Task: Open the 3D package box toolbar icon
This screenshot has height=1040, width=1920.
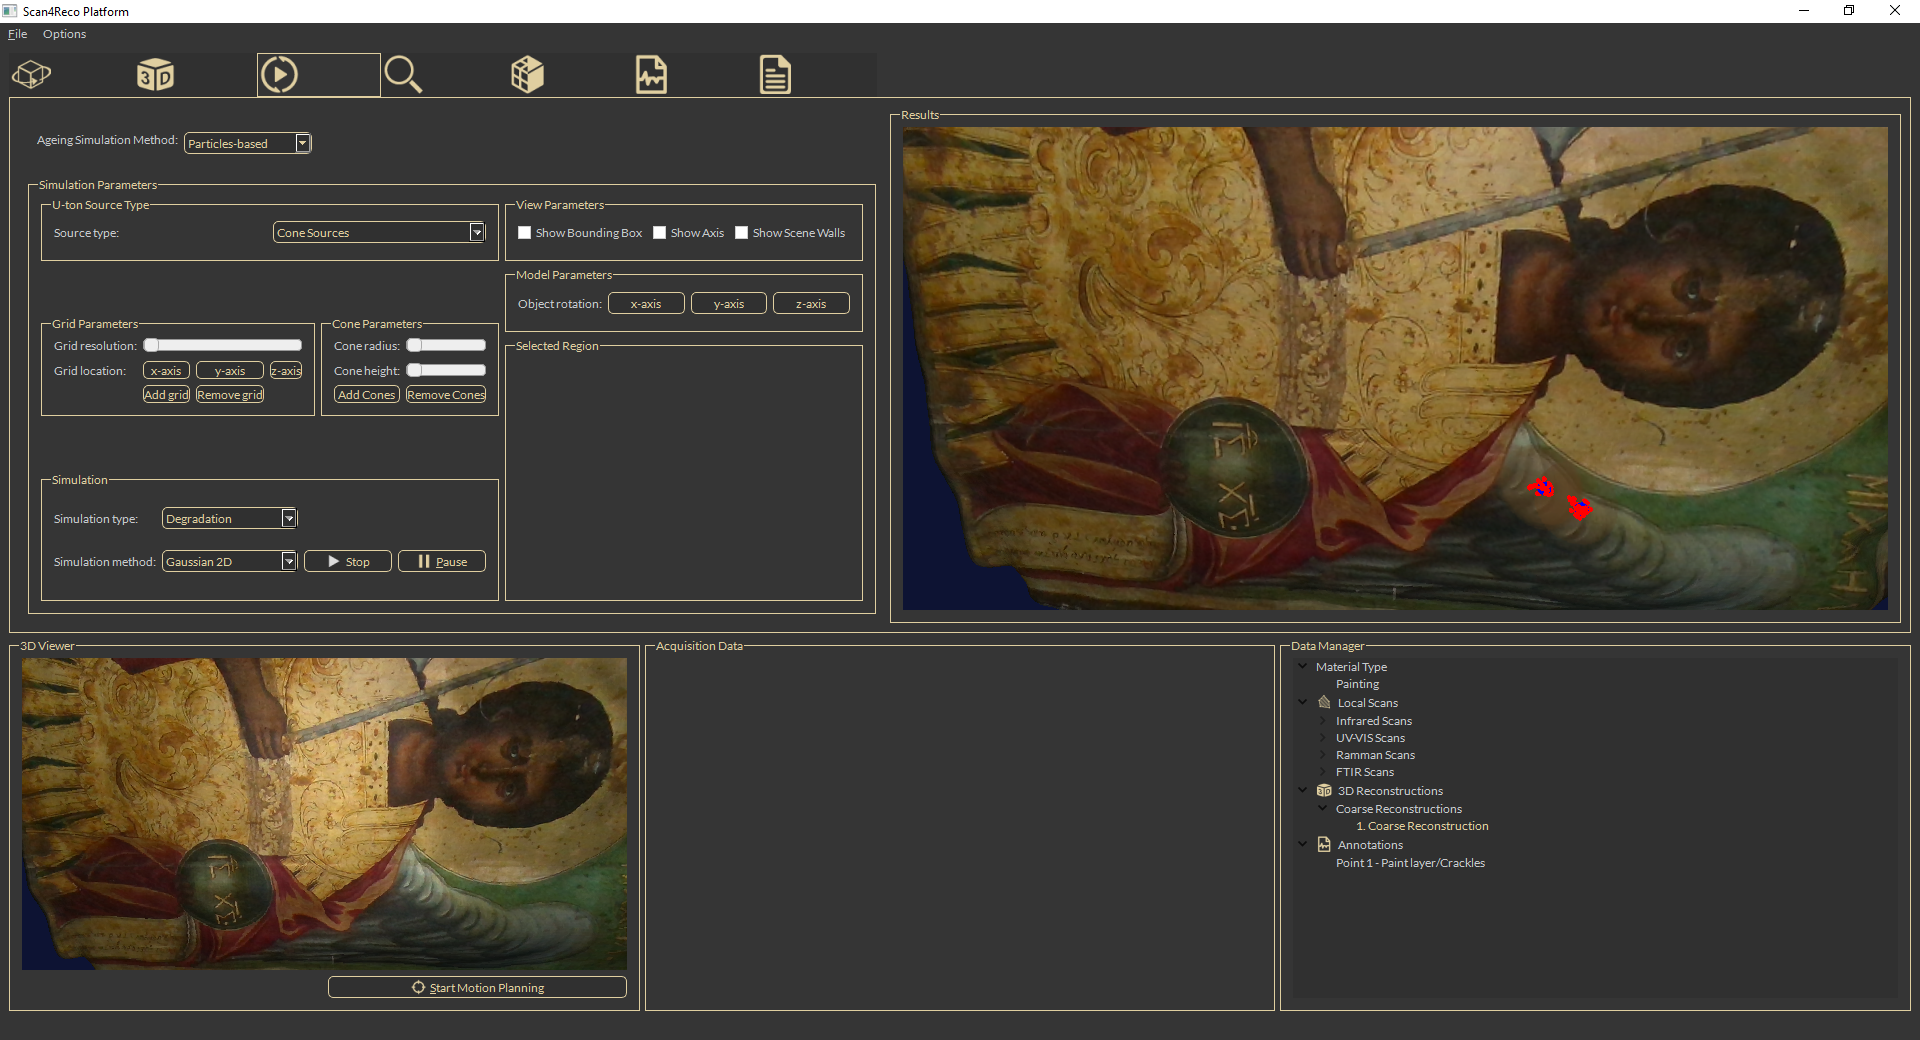Action: (x=527, y=75)
